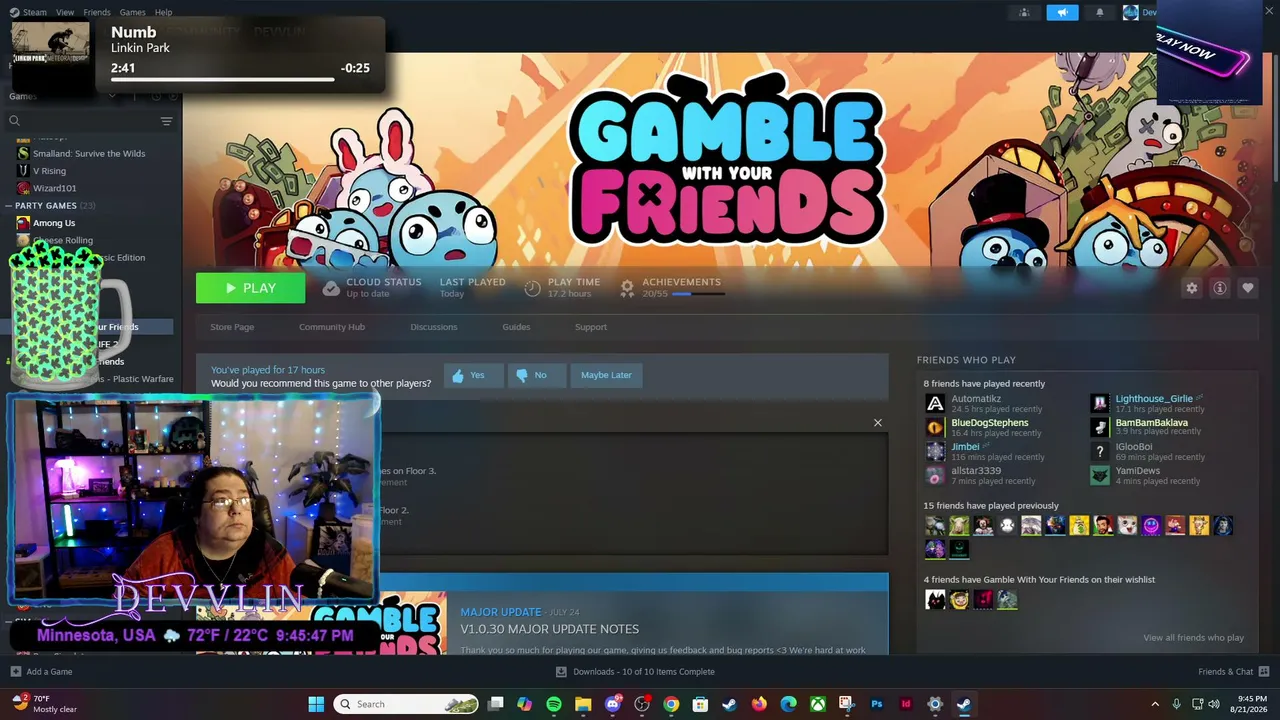Open Photoshop from the taskbar
Viewport: 1280px width, 720px height.
point(877,704)
